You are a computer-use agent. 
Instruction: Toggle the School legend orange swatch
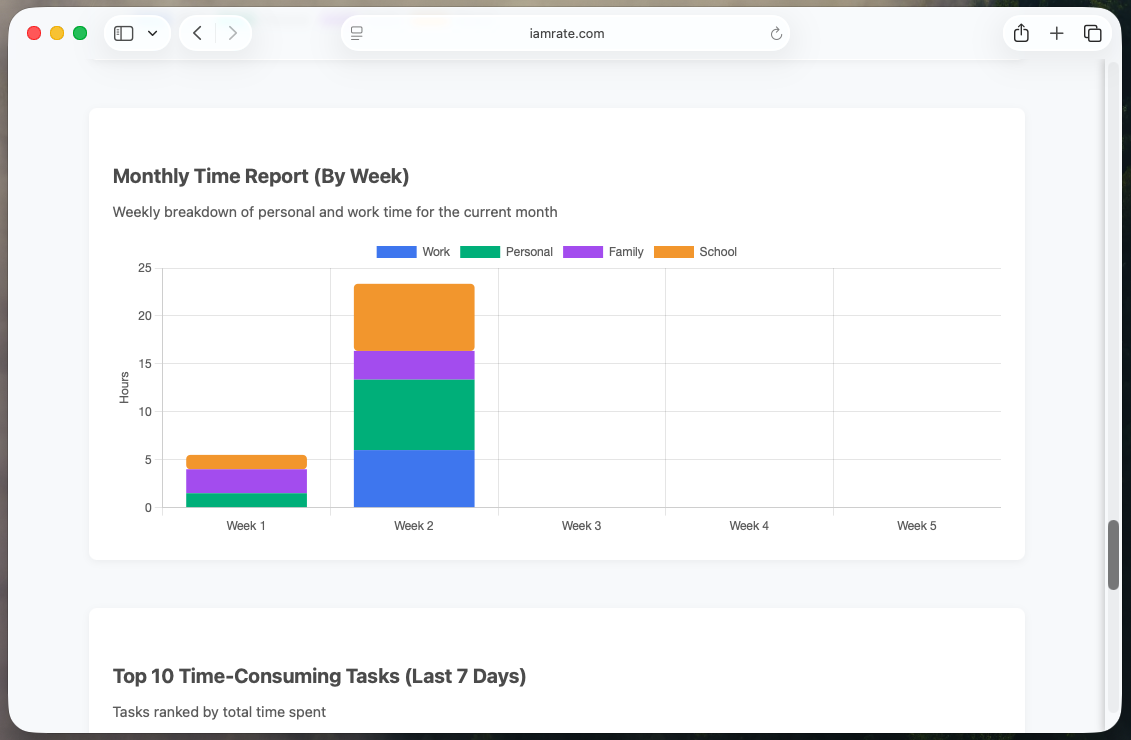click(674, 252)
